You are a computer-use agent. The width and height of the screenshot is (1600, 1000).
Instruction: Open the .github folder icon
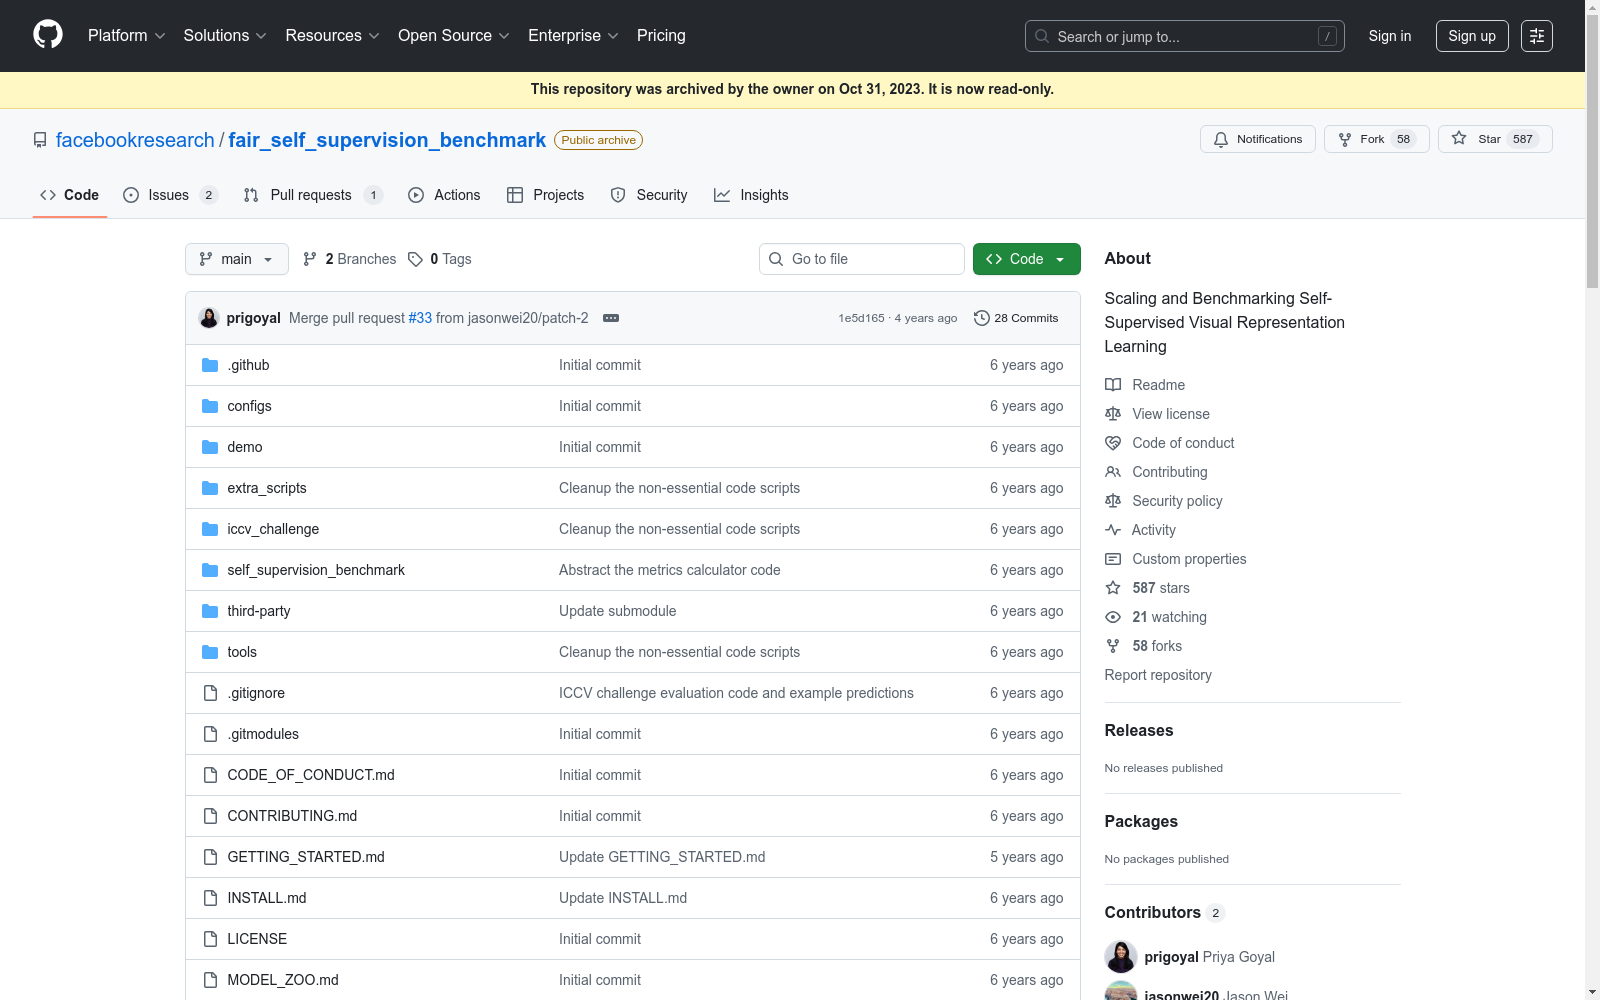(210, 365)
